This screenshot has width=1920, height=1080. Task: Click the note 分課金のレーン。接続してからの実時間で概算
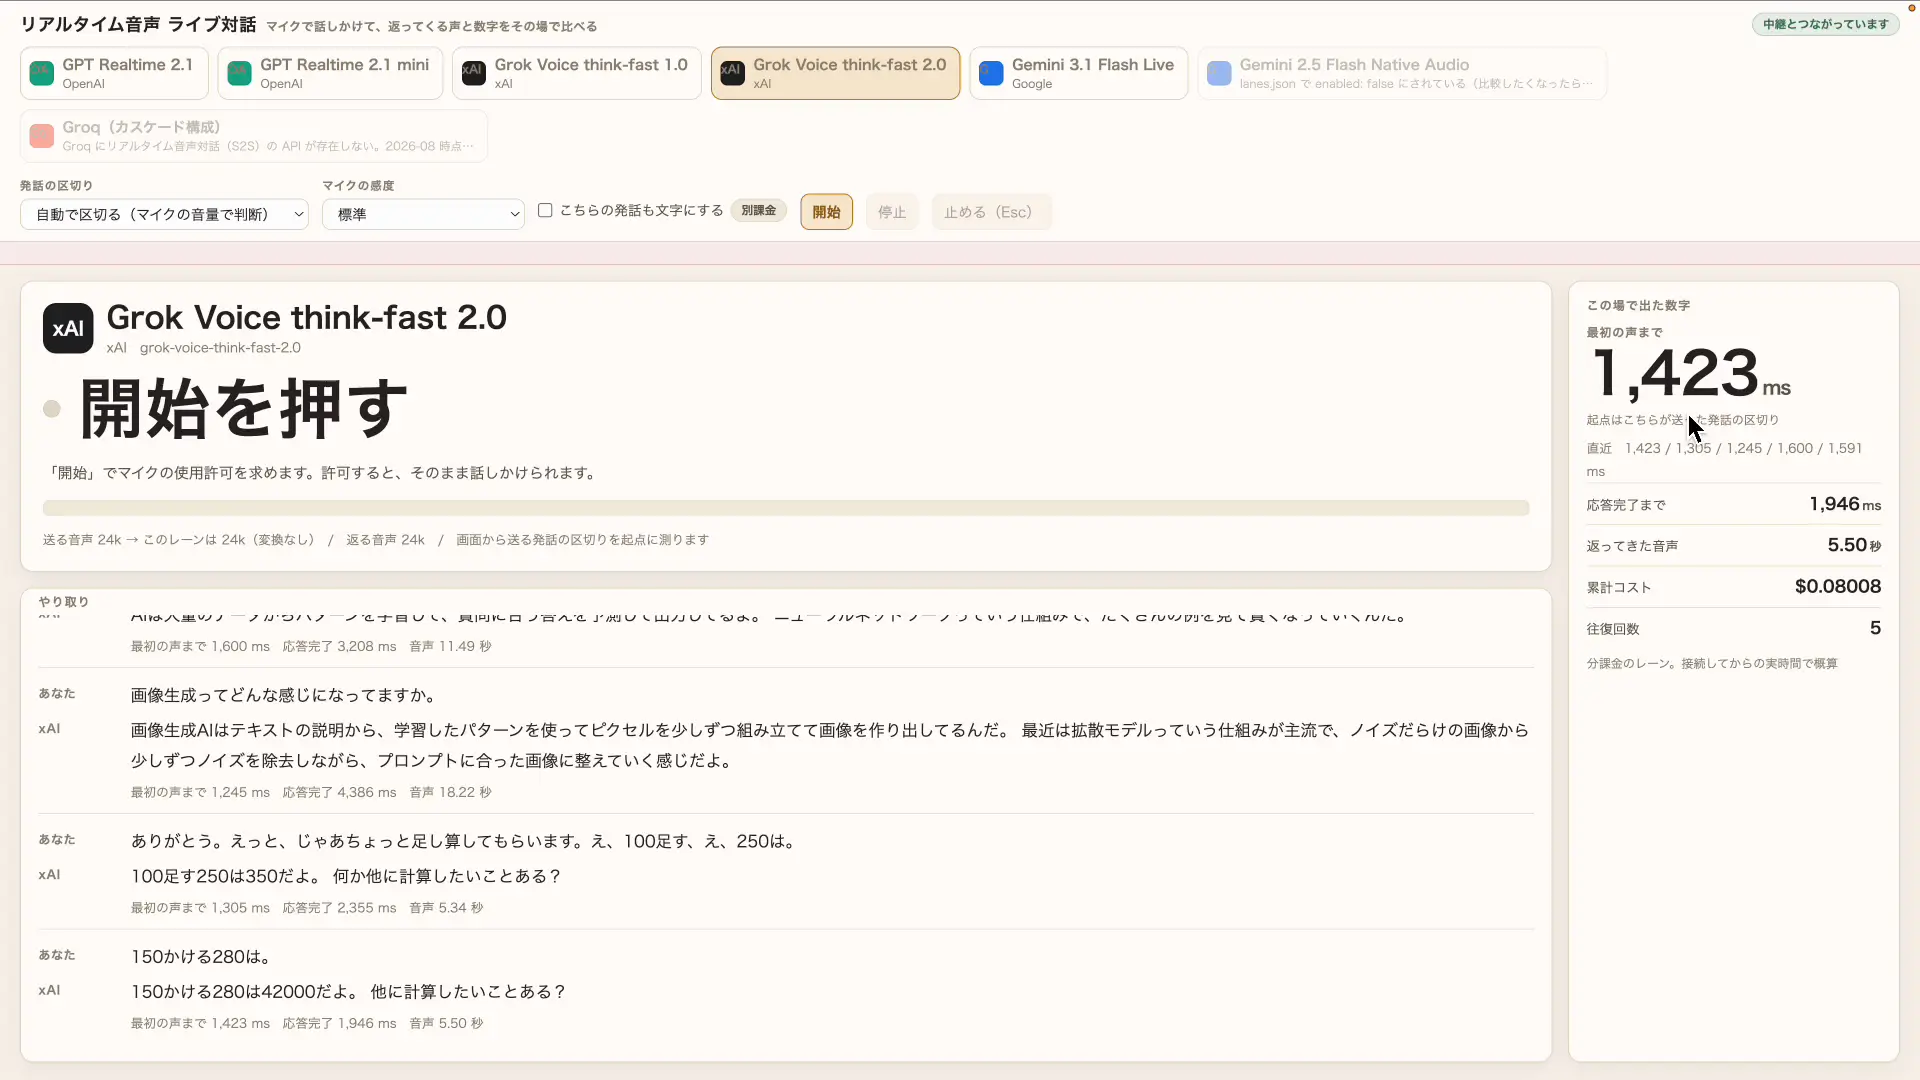[1712, 664]
